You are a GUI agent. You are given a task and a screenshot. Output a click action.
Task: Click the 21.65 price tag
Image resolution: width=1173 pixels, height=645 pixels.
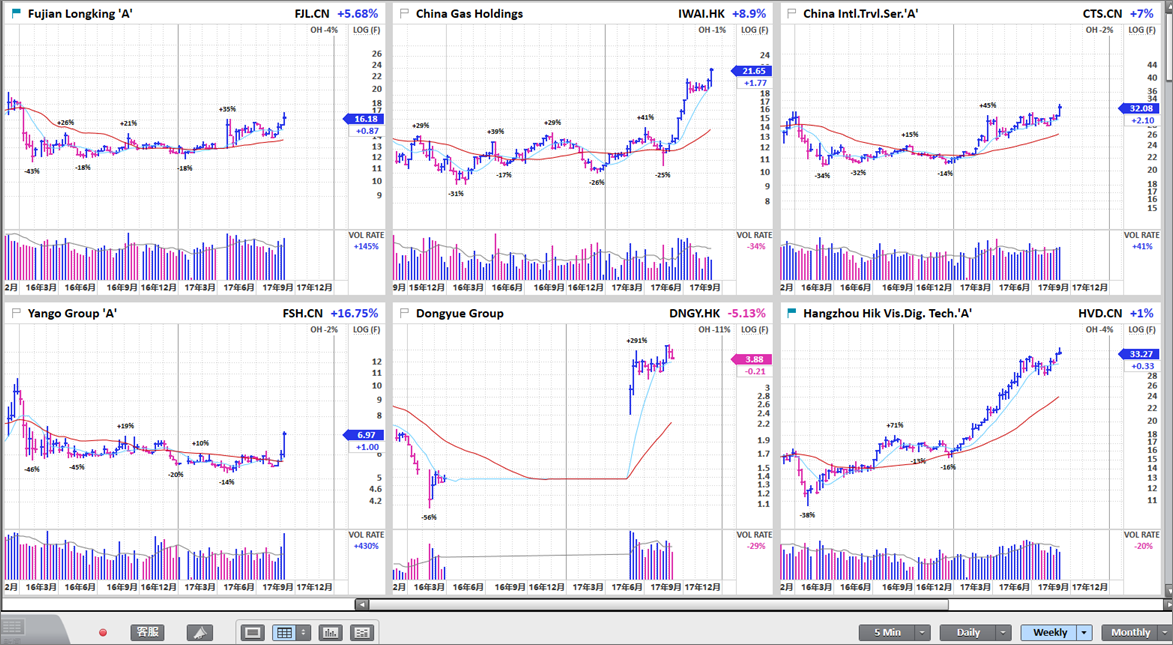click(x=750, y=70)
